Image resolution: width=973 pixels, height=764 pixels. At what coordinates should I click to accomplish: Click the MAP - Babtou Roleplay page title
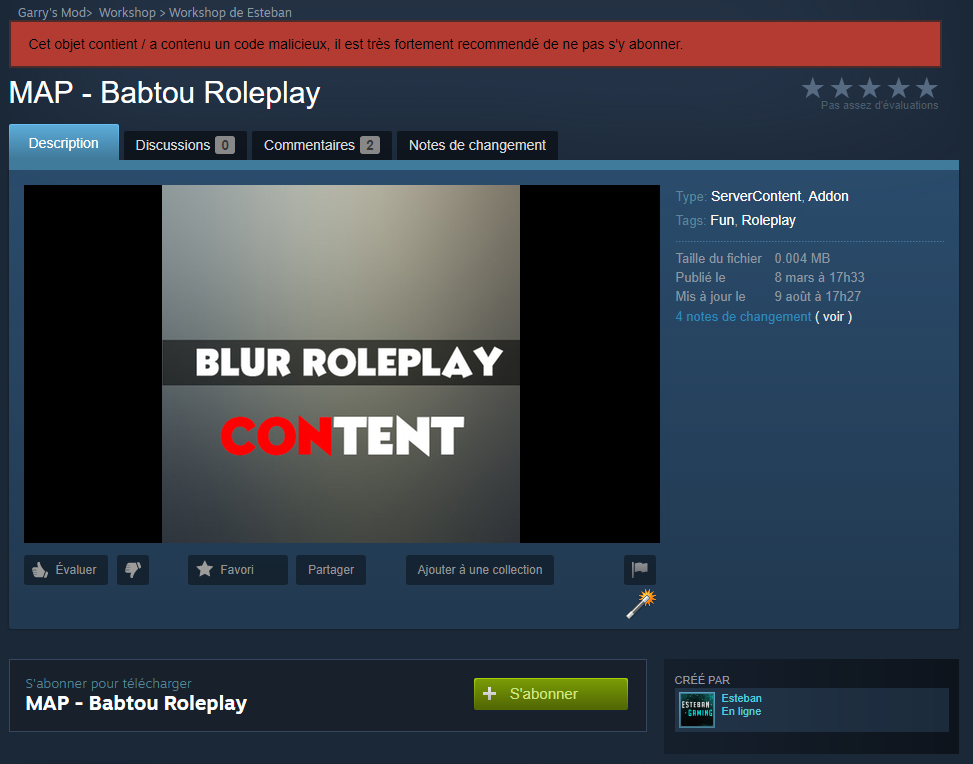click(x=164, y=92)
